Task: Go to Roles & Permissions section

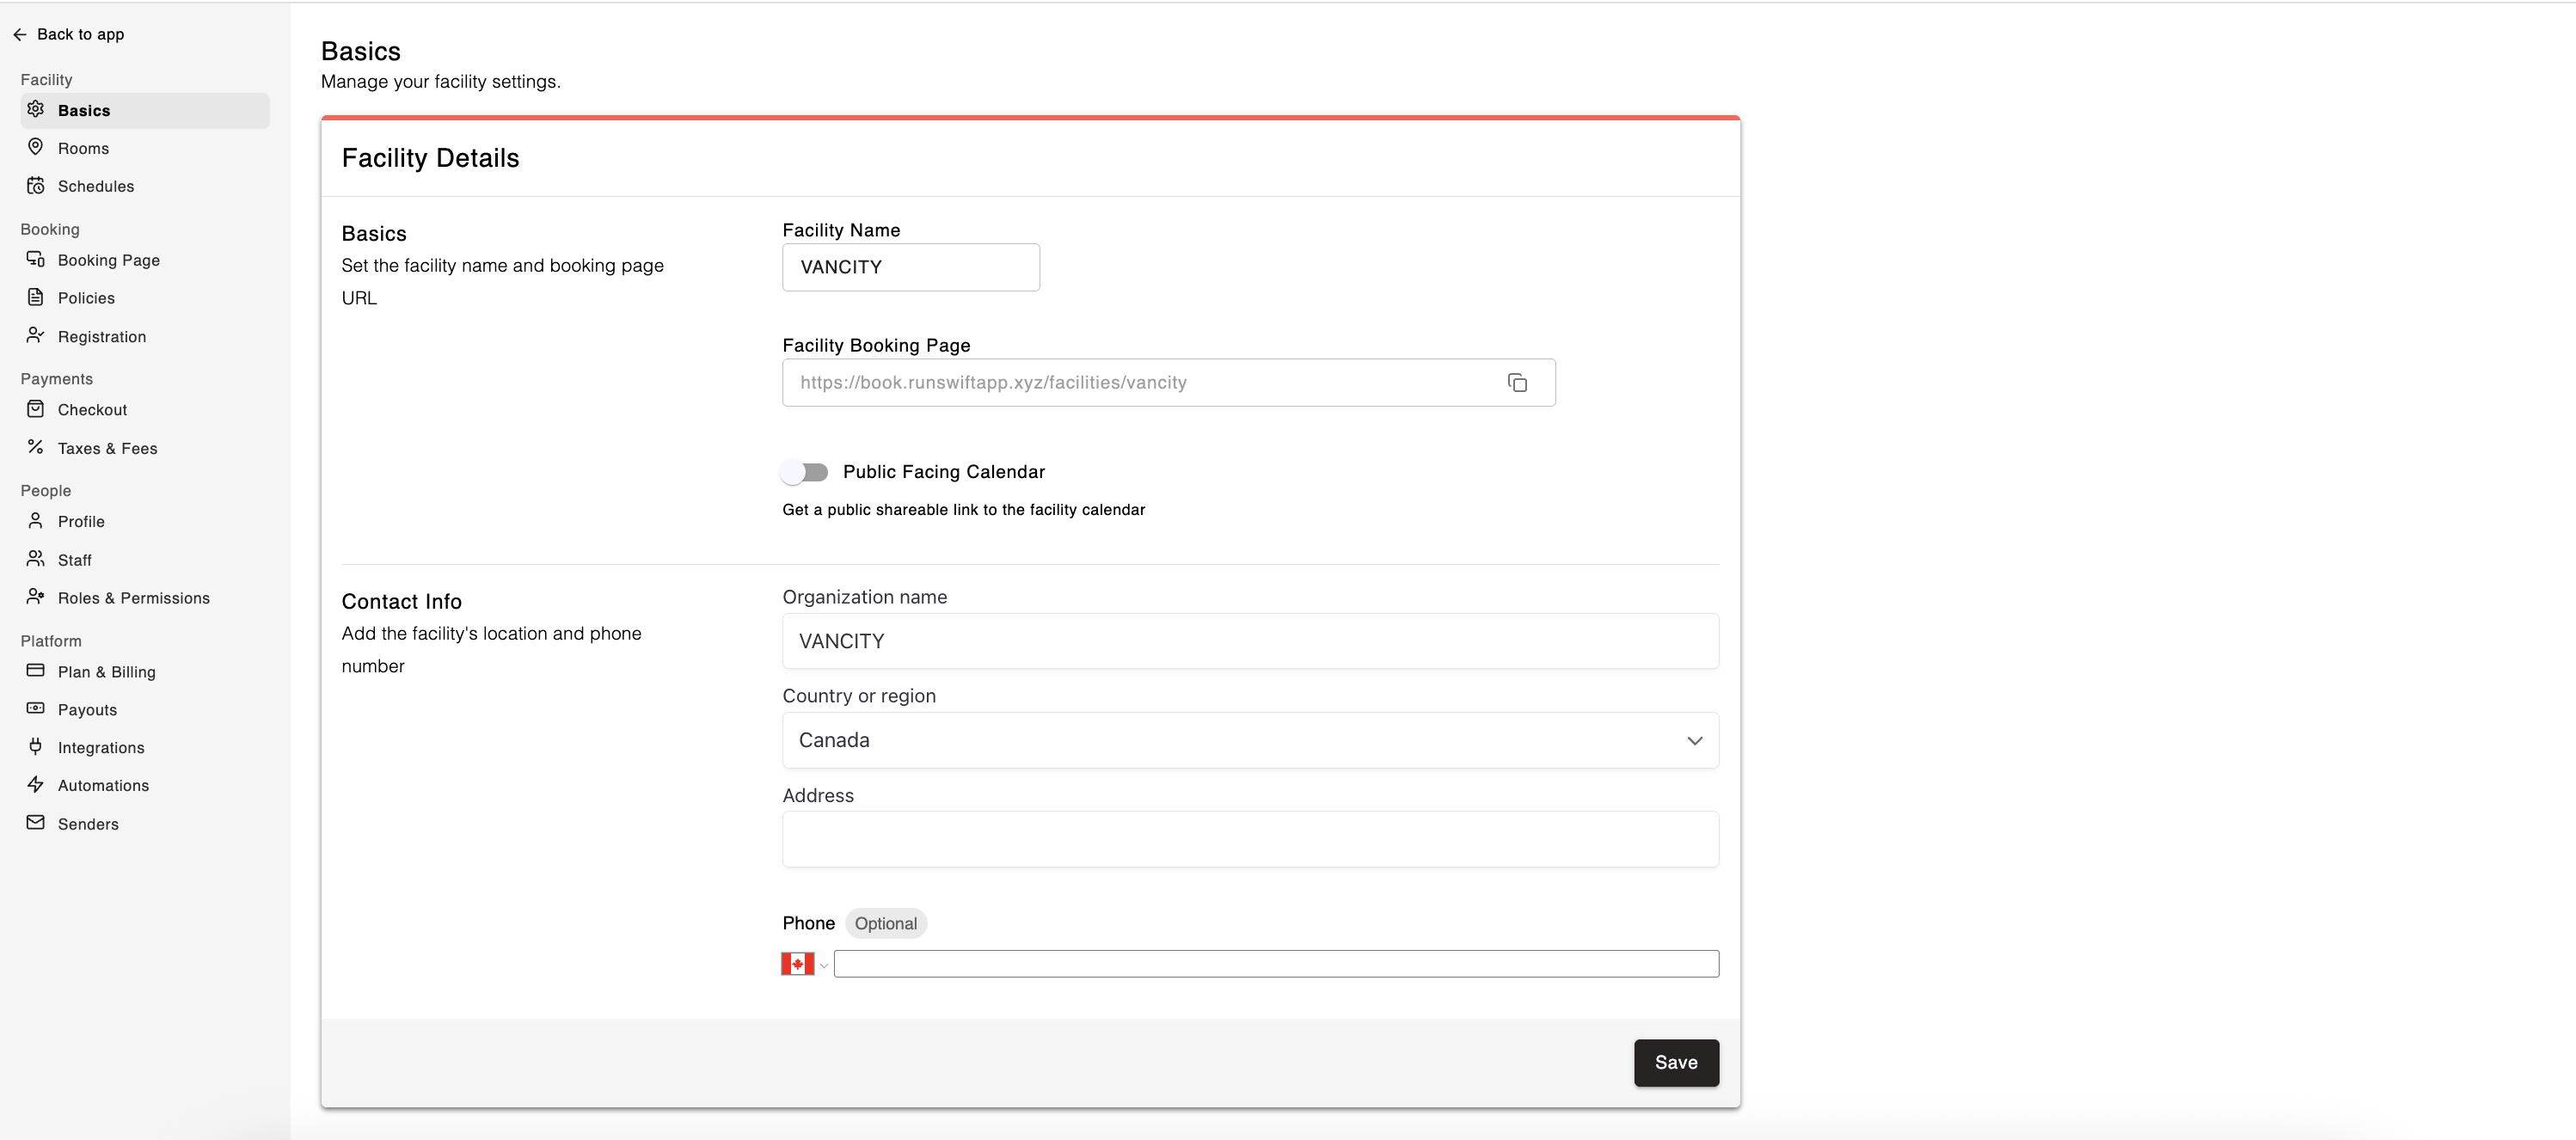Action: pos(133,598)
